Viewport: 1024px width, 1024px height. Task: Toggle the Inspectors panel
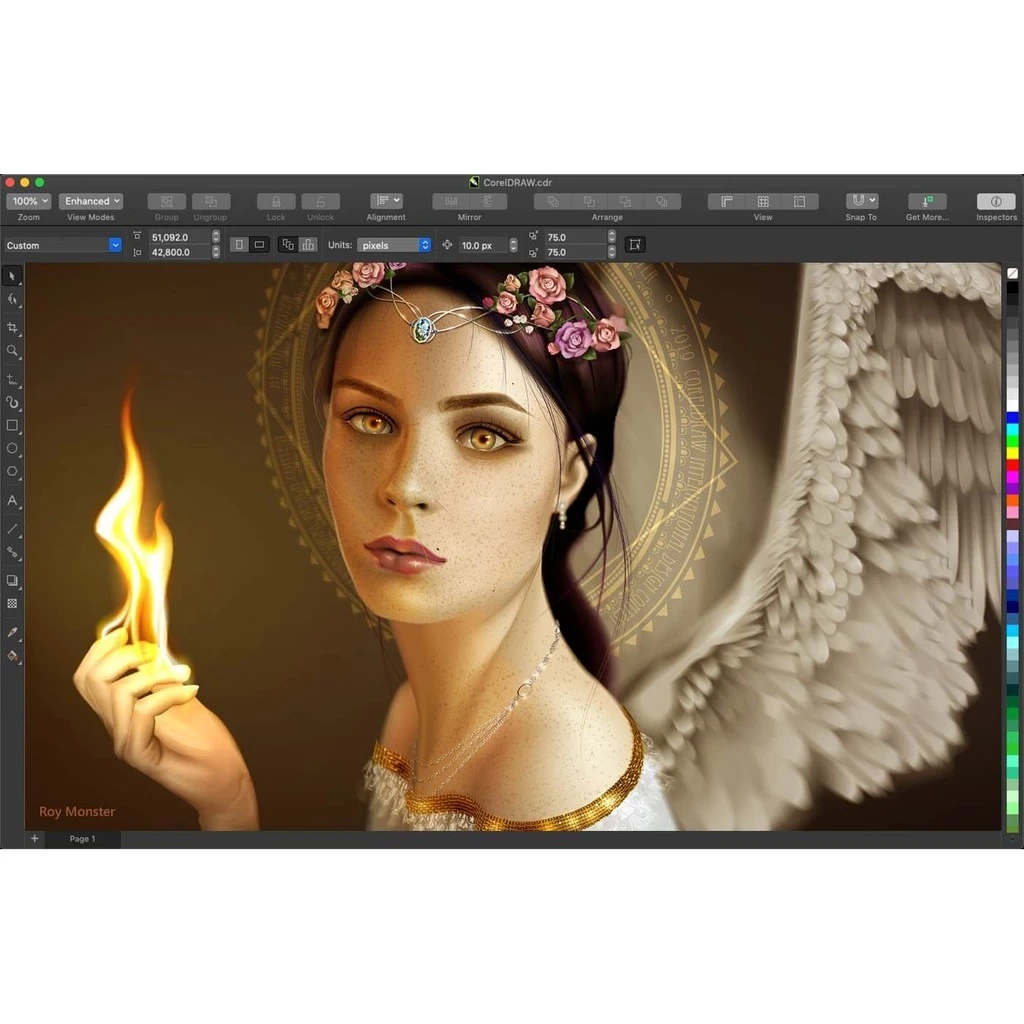(996, 201)
